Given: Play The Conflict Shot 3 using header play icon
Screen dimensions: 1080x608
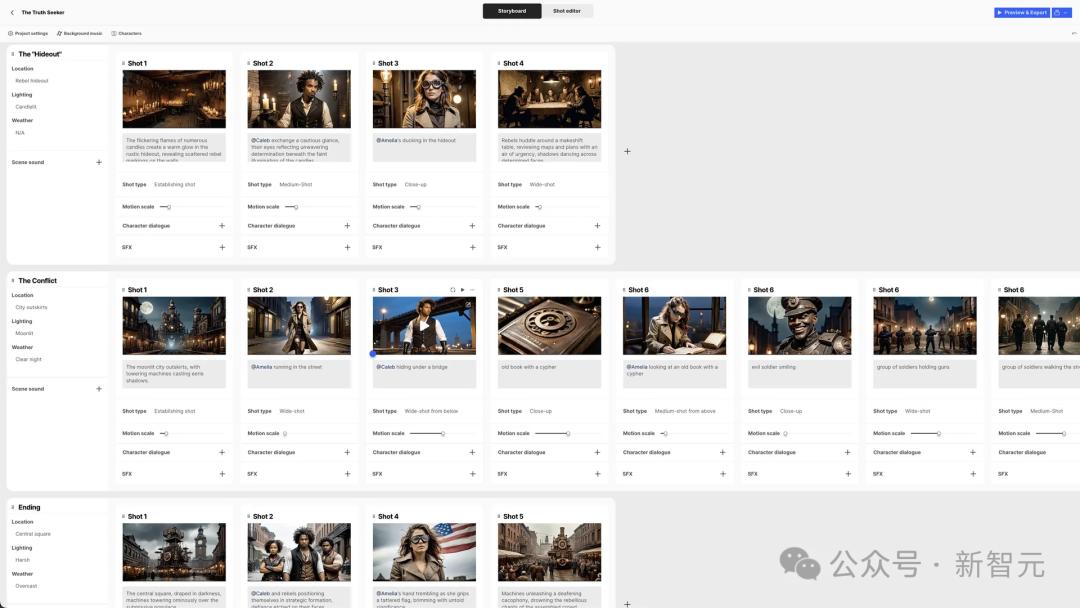Looking at the screenshot, I should click(x=463, y=290).
